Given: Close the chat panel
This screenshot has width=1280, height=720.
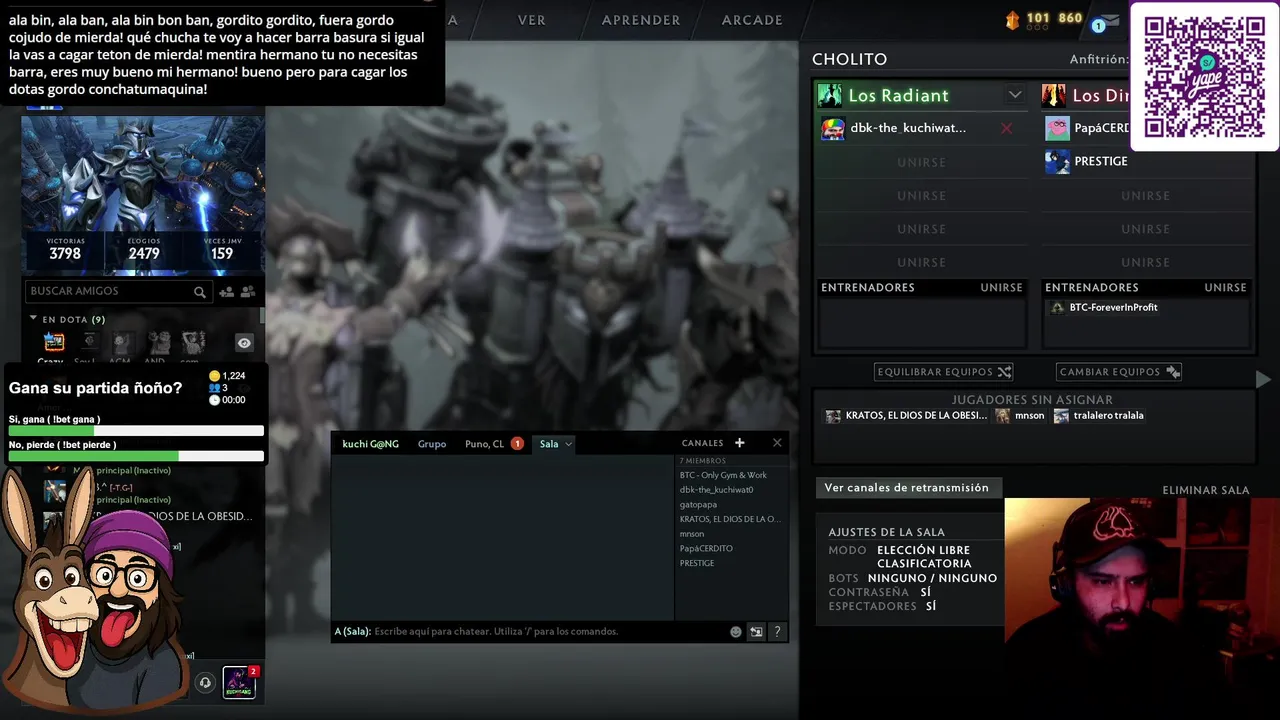Looking at the screenshot, I should 777,443.
